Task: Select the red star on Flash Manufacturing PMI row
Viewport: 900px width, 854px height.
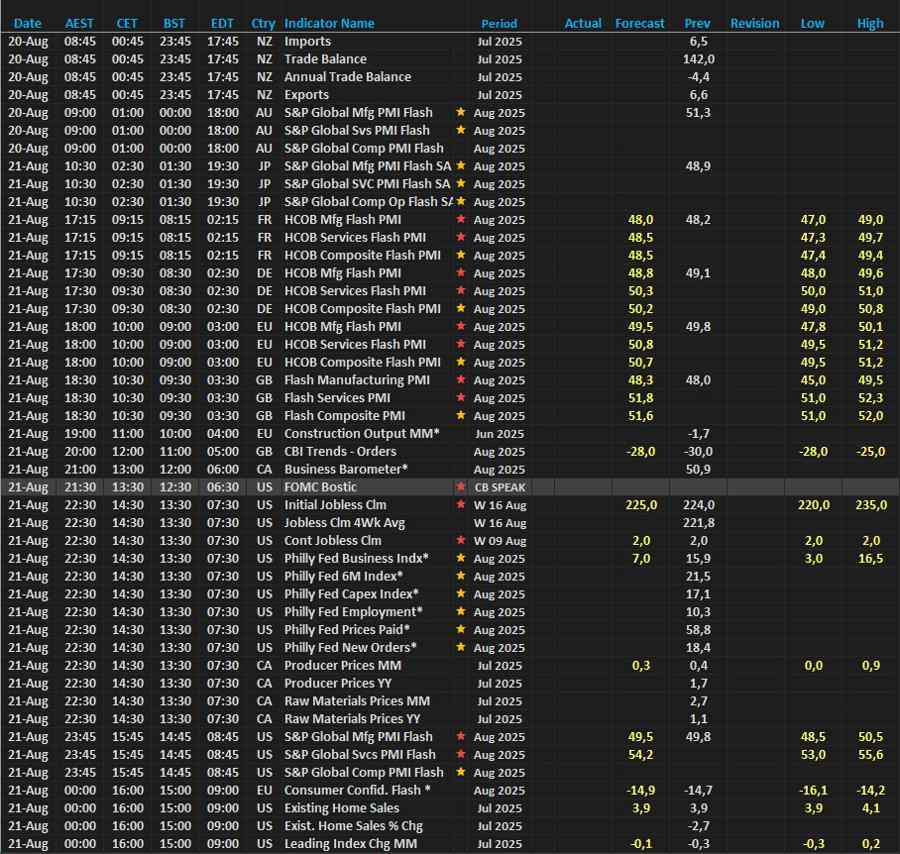Action: tap(461, 380)
